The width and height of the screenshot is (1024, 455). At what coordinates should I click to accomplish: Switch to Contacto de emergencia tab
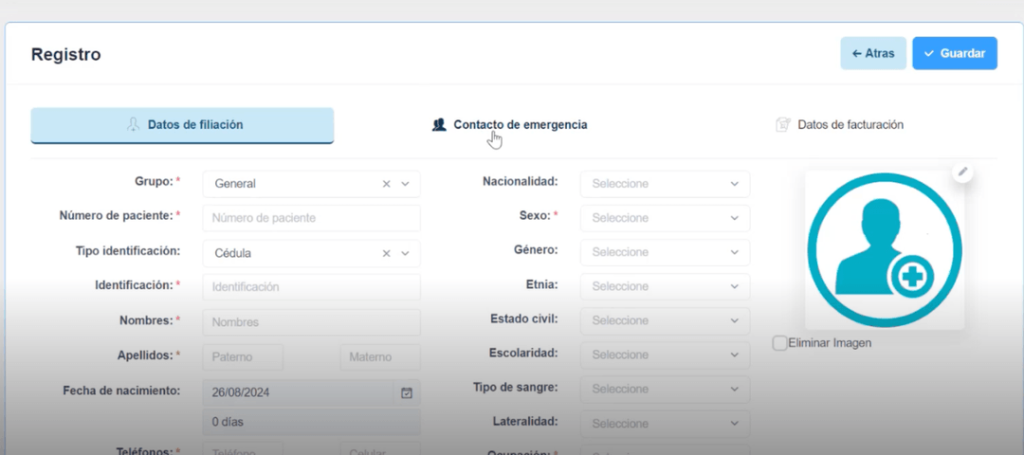(519, 125)
